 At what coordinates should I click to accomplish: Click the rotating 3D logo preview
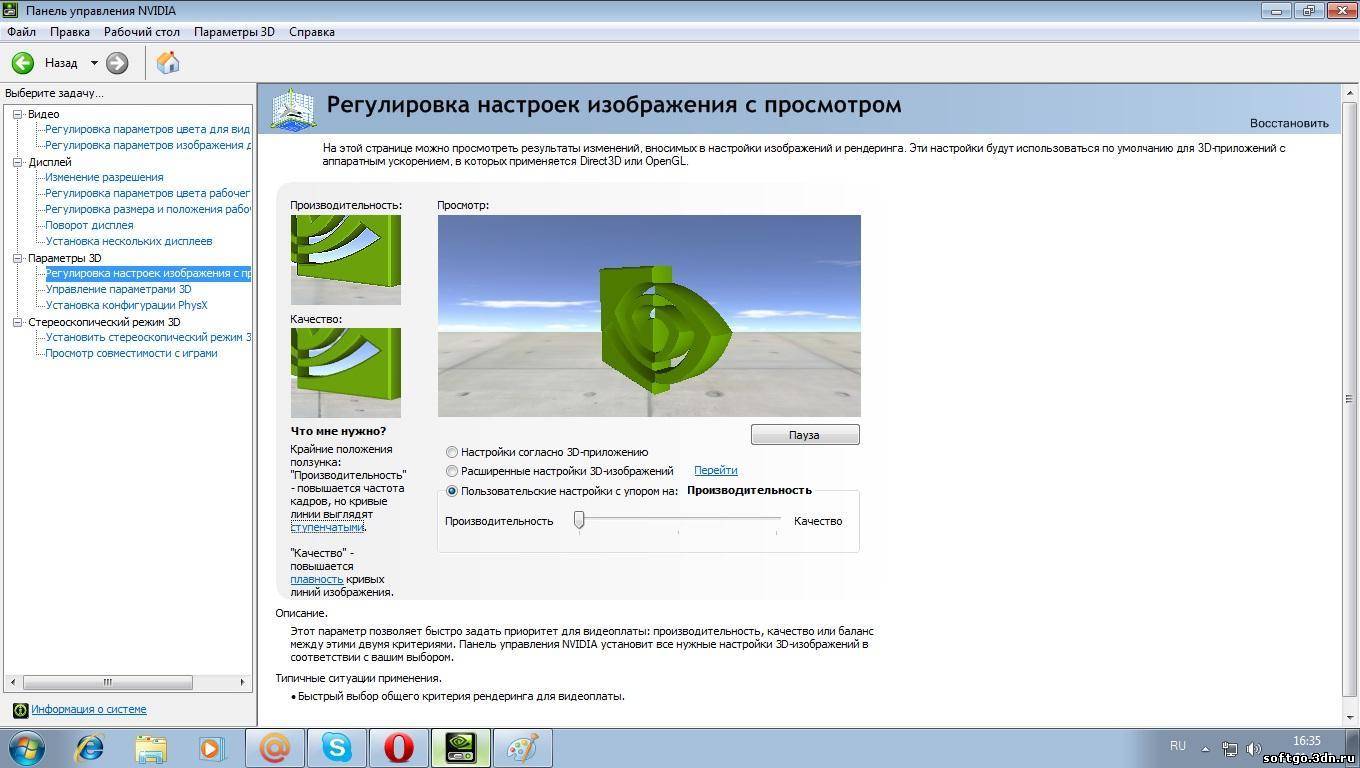click(x=649, y=316)
